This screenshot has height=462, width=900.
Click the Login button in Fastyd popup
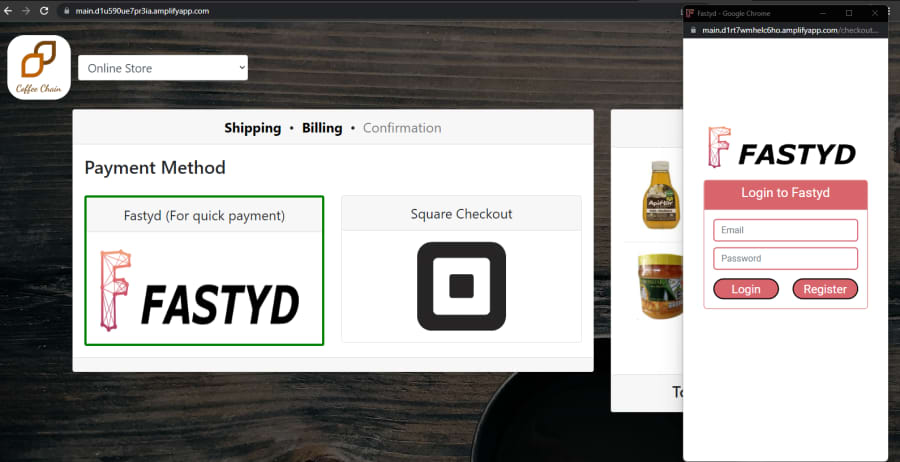pyautogui.click(x=746, y=289)
